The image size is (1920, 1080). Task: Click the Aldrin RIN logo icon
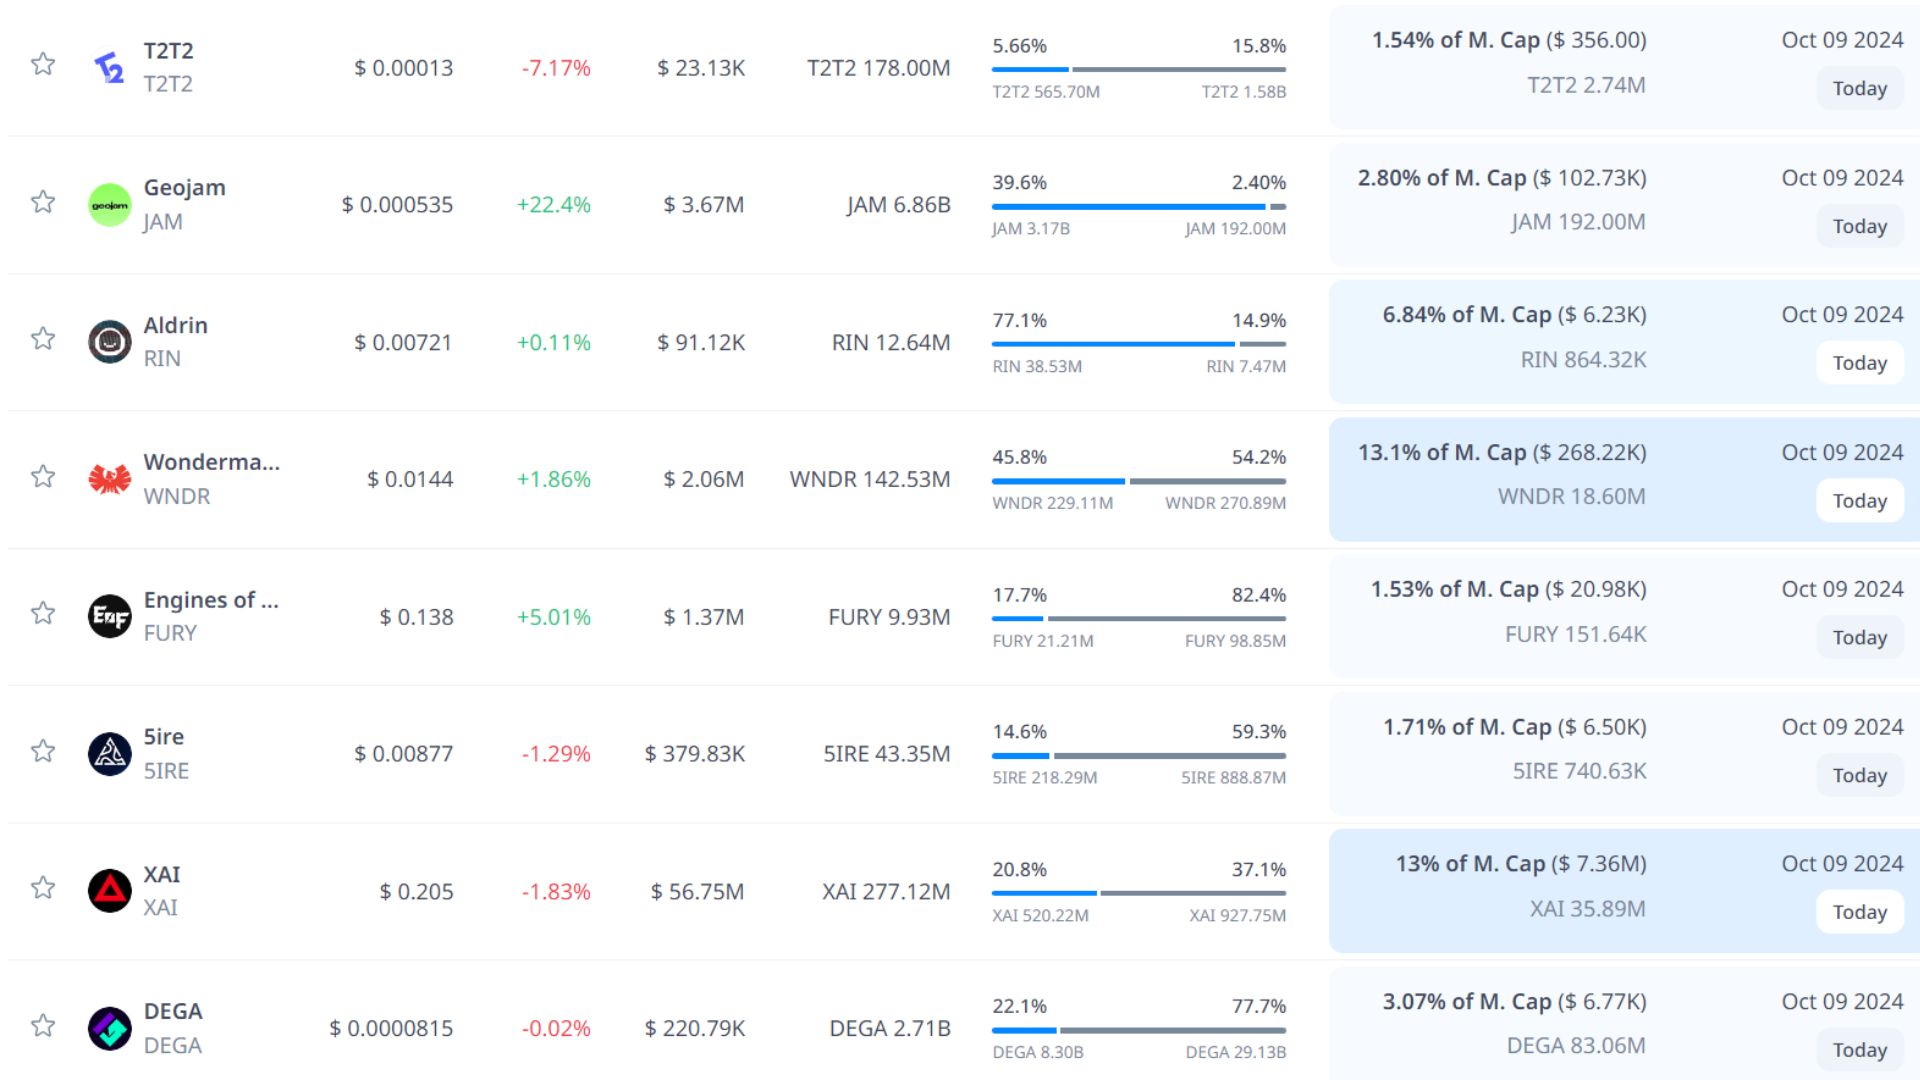(109, 342)
